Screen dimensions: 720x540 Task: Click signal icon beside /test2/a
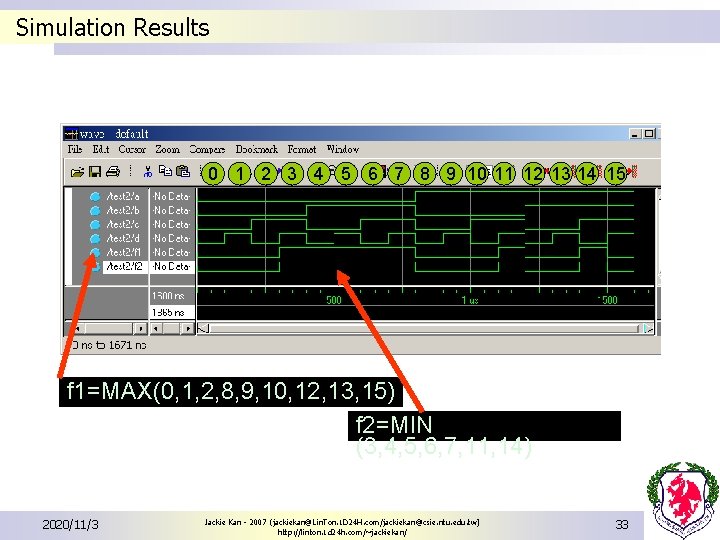[x=95, y=197]
